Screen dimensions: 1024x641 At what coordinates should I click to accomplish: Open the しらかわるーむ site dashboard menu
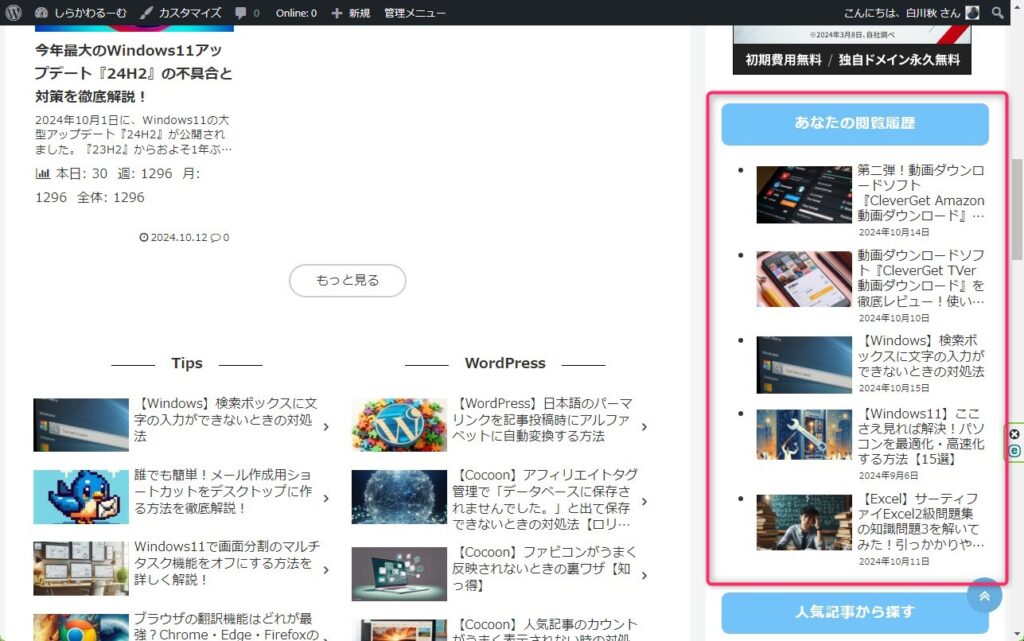(80, 13)
